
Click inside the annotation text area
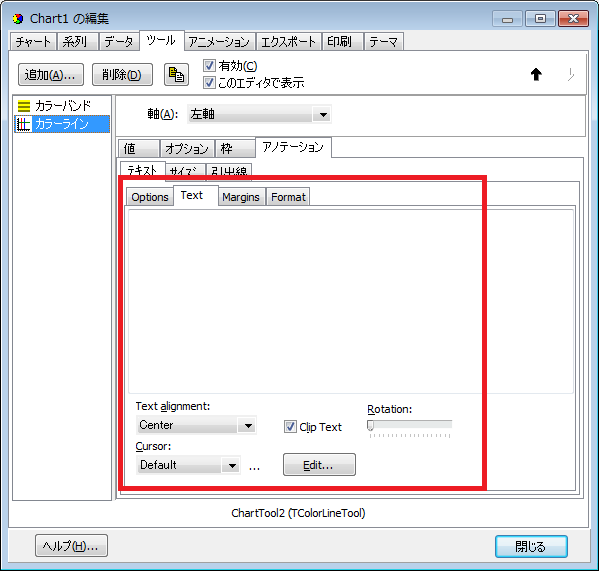(350, 301)
